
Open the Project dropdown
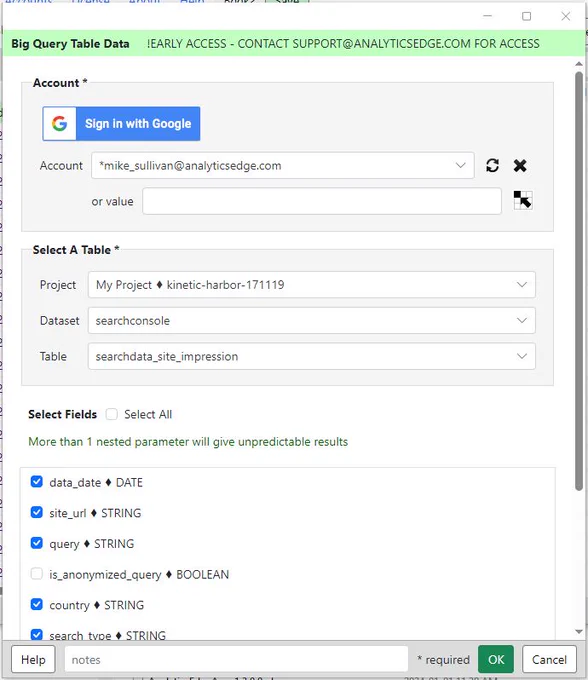point(311,284)
